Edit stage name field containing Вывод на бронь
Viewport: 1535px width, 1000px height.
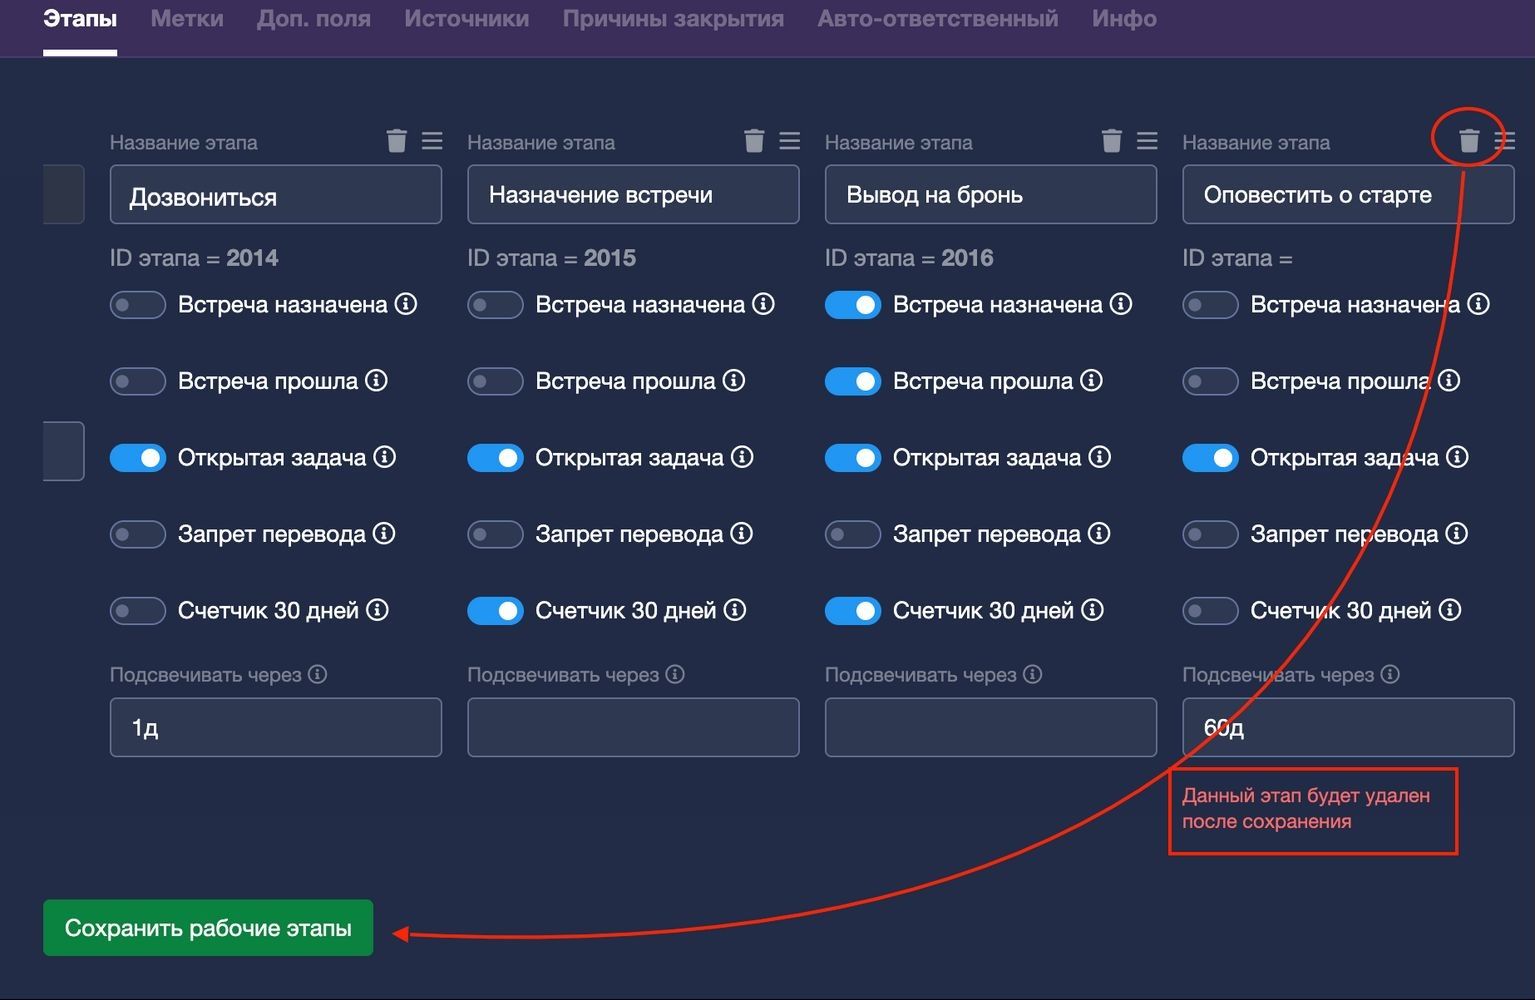991,194
